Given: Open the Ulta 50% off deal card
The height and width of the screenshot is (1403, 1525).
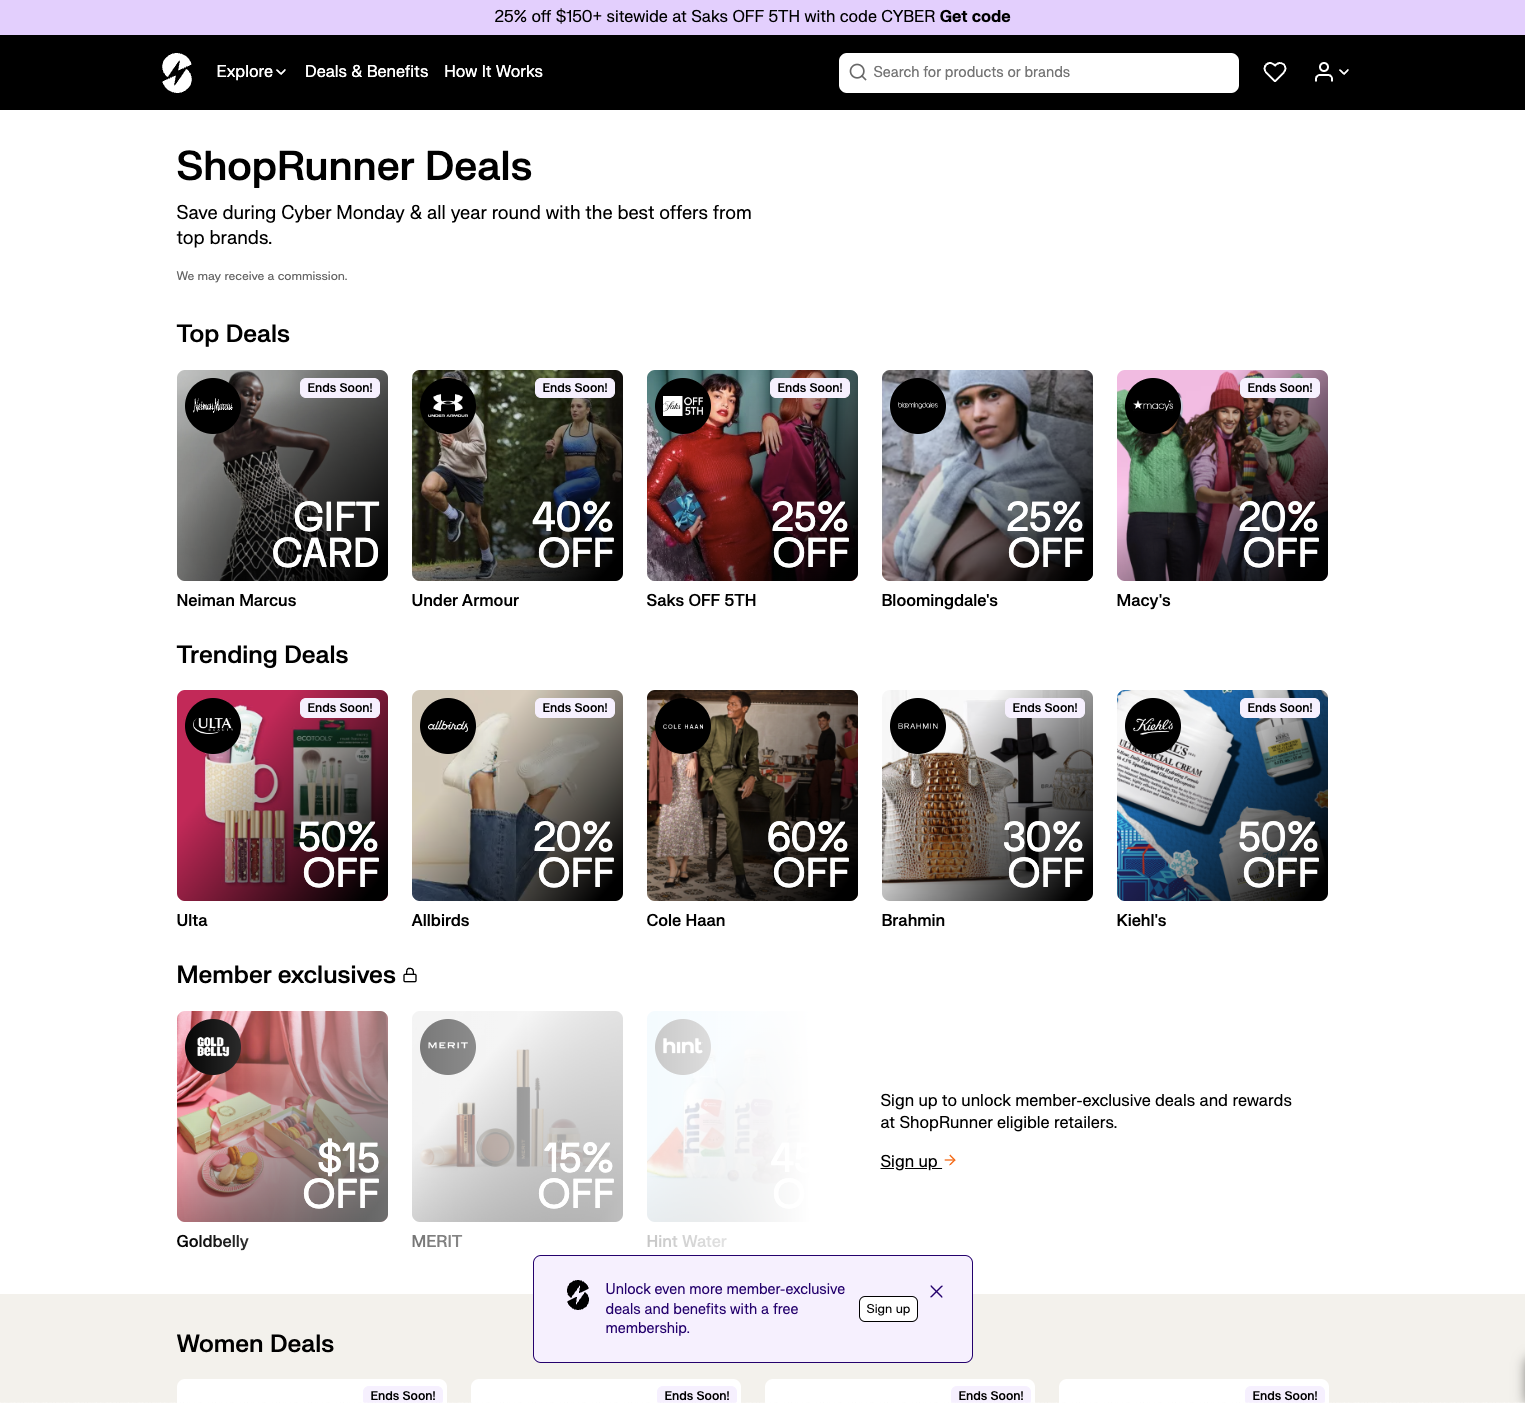Looking at the screenshot, I should pyautogui.click(x=282, y=795).
